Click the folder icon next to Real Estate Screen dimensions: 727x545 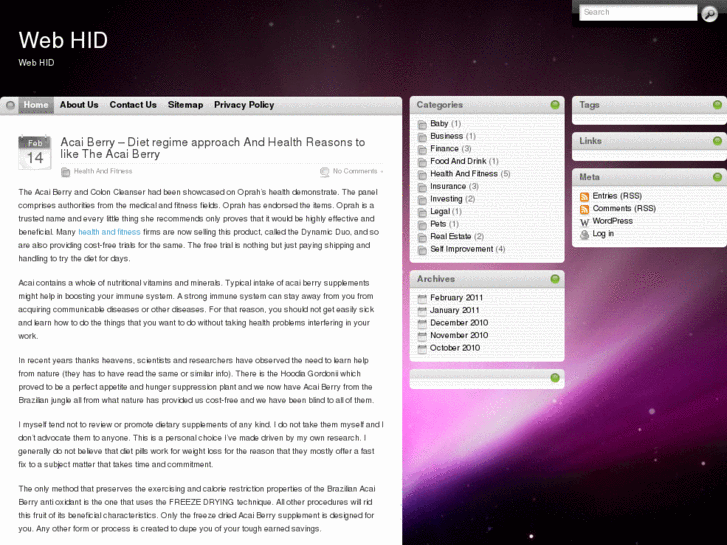coord(422,237)
